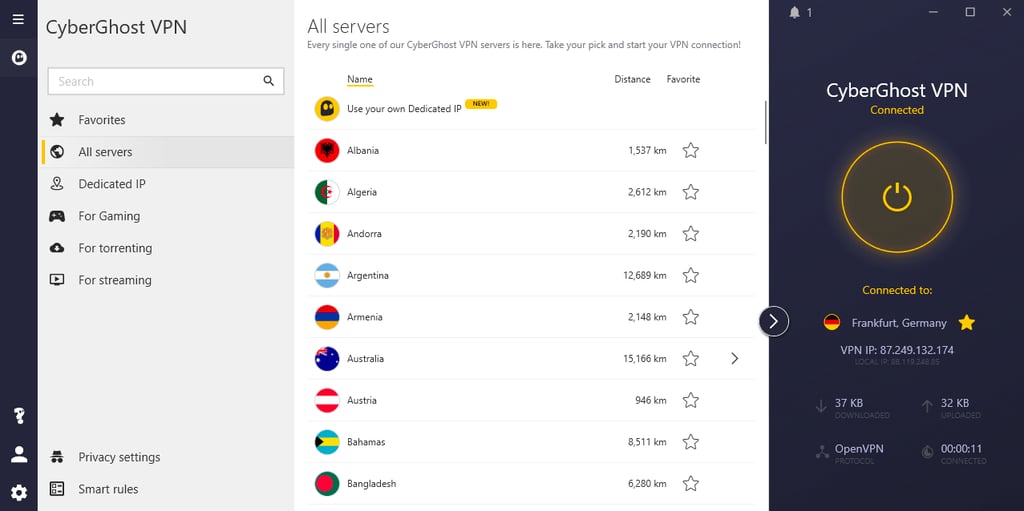The width and height of the screenshot is (1024, 511).
Task: Click the server list scrollbar
Action: [765, 122]
